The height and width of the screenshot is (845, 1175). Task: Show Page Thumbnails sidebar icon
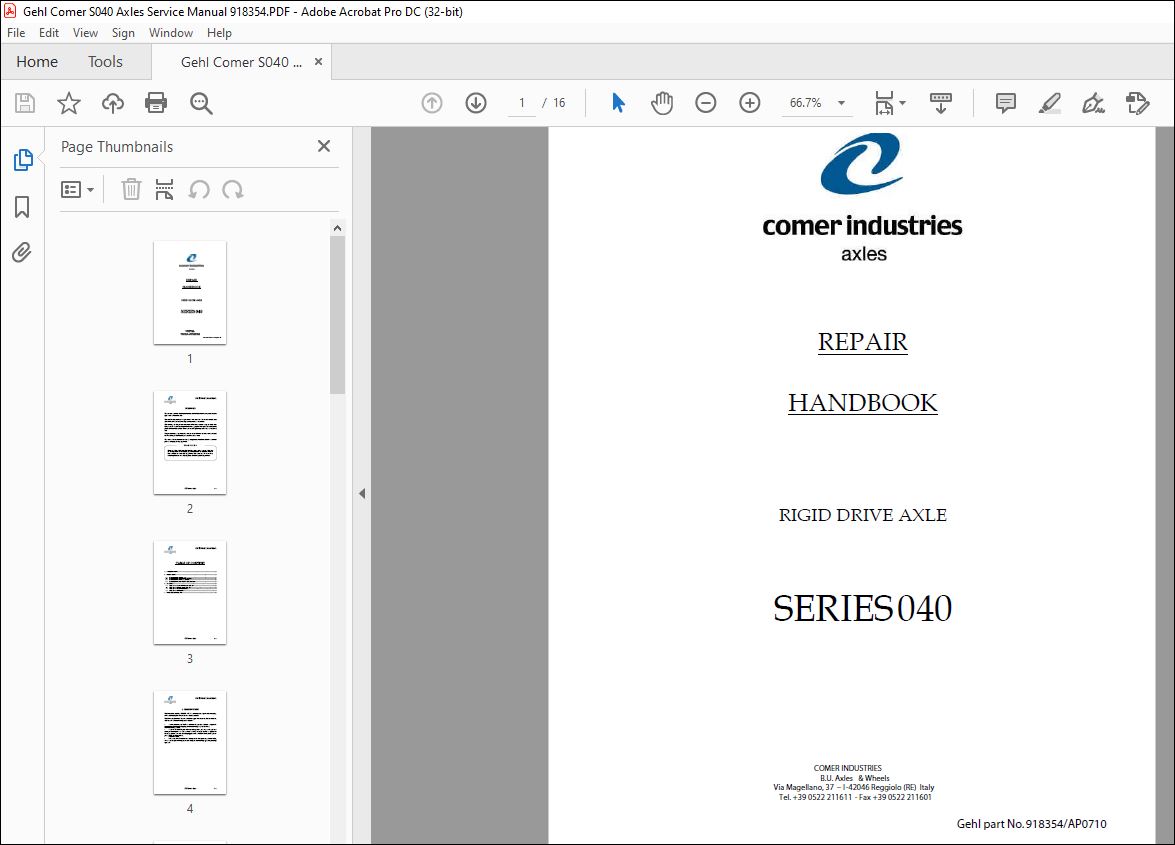22,160
